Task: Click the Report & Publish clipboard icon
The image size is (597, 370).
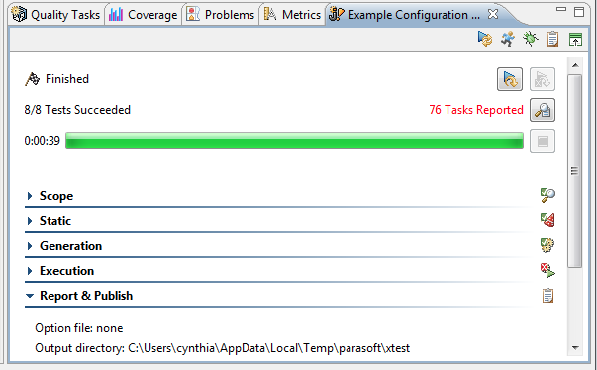Action: click(548, 296)
